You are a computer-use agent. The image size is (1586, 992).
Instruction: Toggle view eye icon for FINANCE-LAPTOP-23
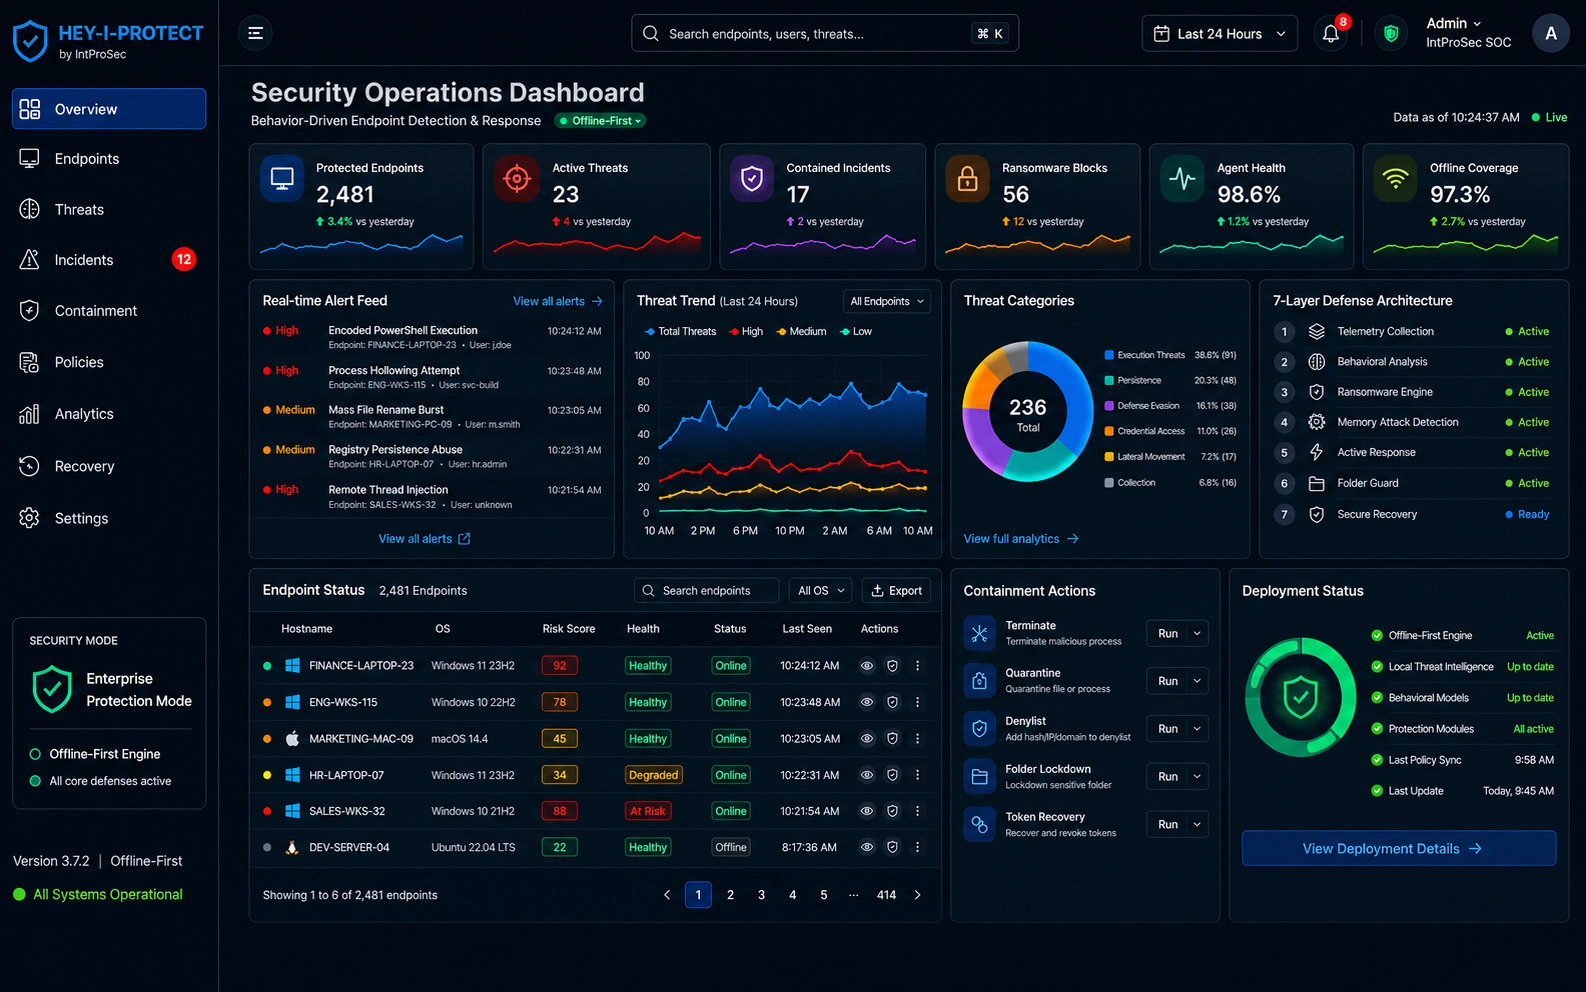[867, 665]
